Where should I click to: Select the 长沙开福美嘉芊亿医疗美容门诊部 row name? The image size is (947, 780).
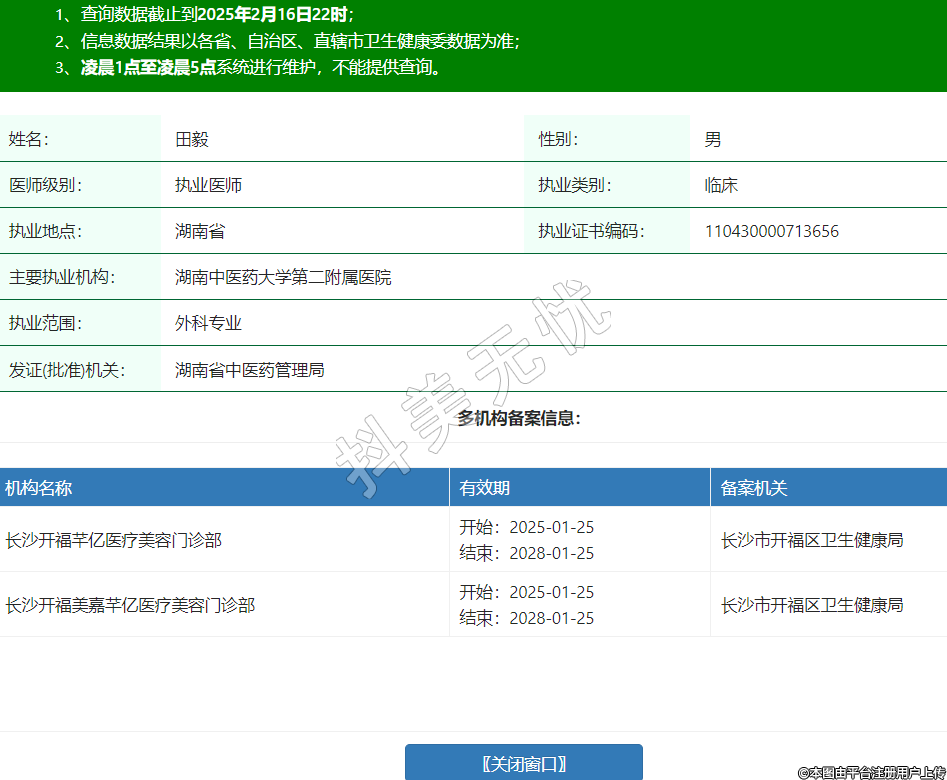tap(130, 605)
